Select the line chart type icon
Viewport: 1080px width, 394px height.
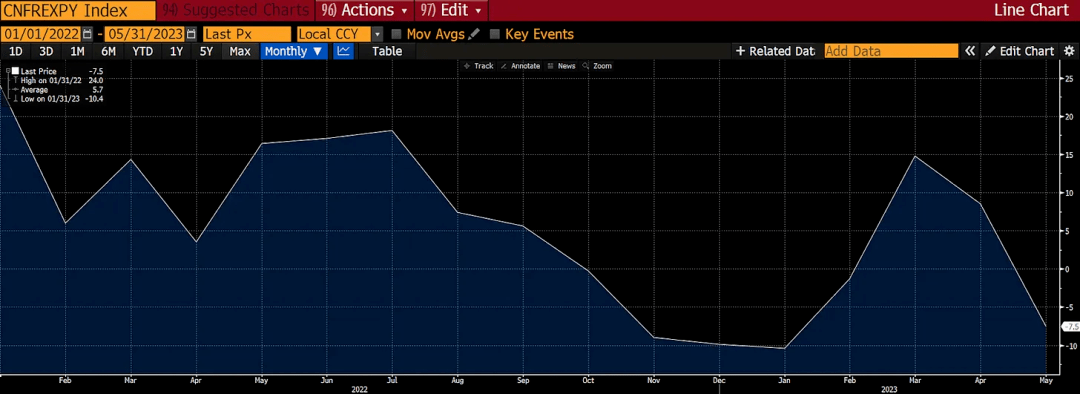coord(344,51)
